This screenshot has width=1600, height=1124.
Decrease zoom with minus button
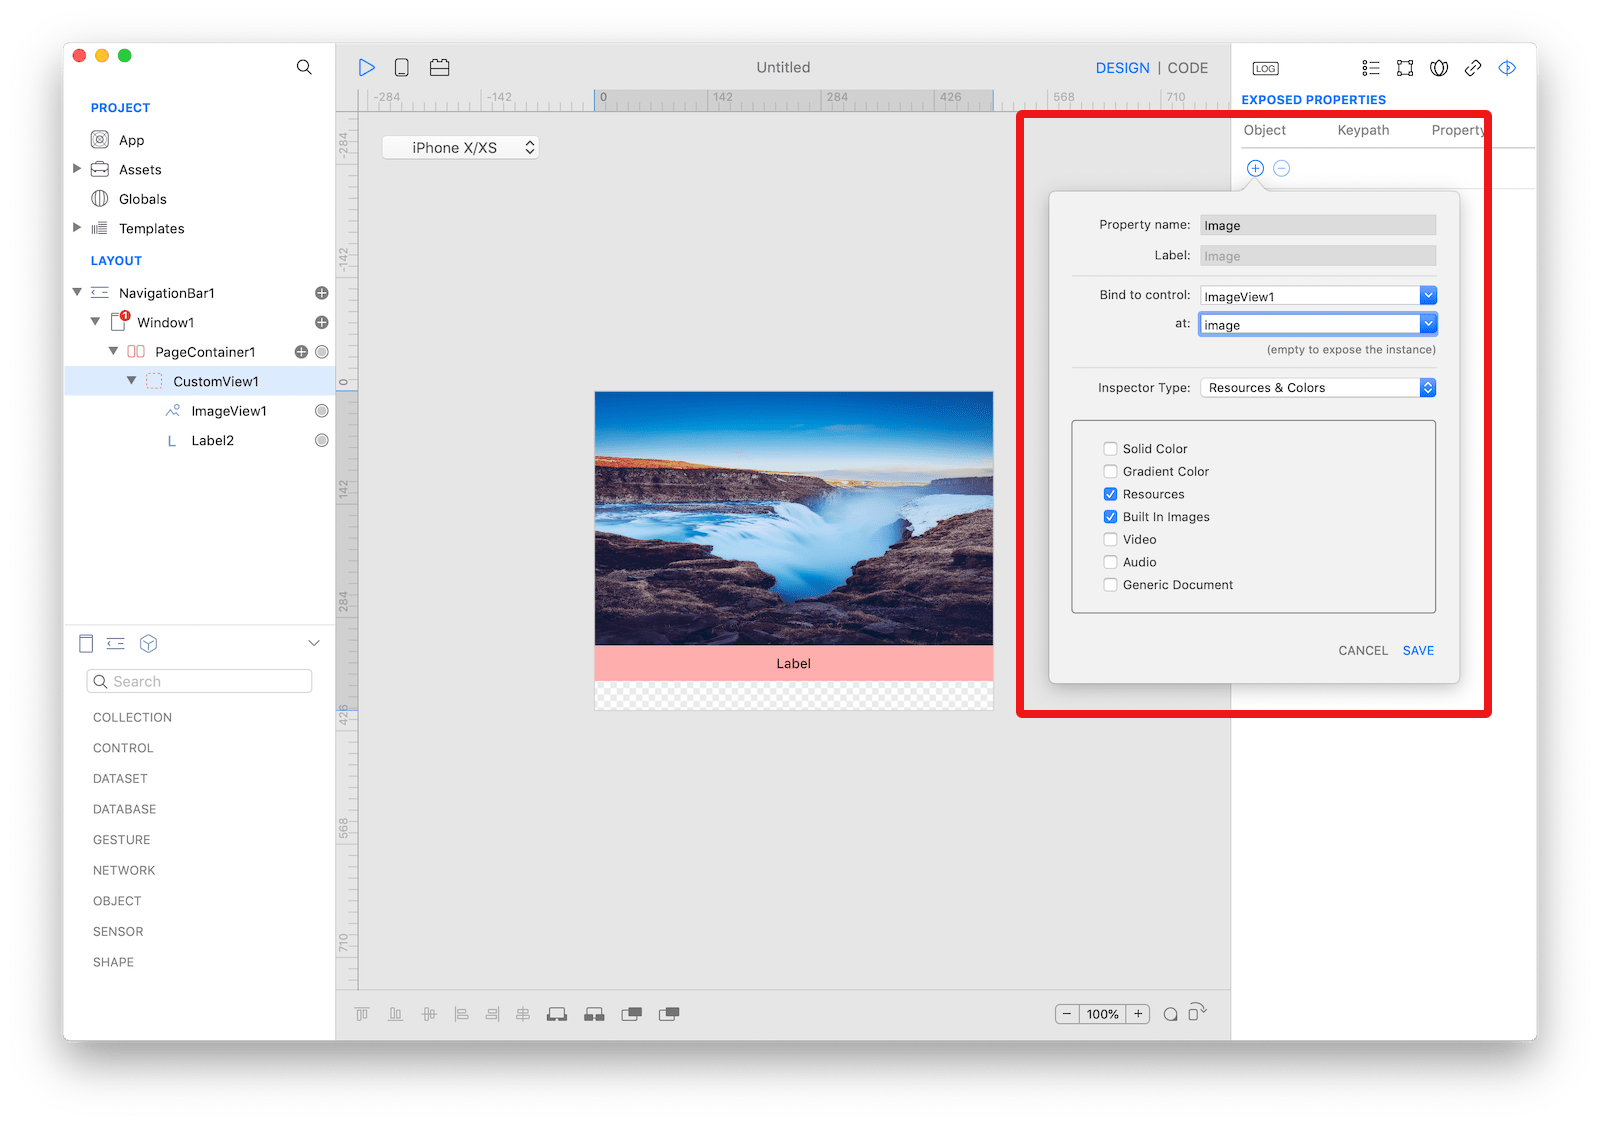point(1067,1014)
